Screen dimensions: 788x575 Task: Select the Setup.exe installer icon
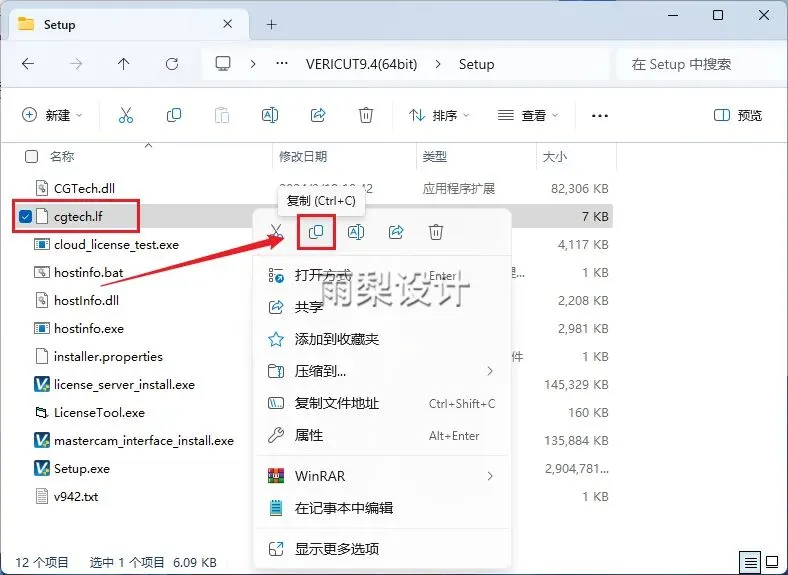42,468
